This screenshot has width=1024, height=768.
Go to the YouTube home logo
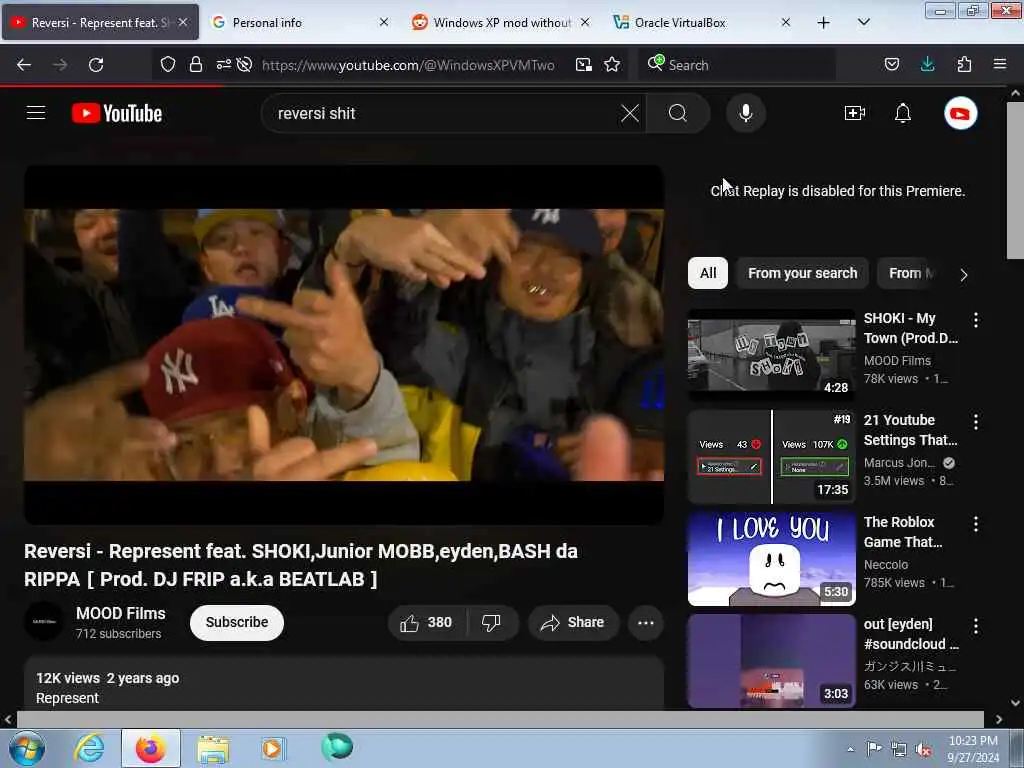coord(117,113)
